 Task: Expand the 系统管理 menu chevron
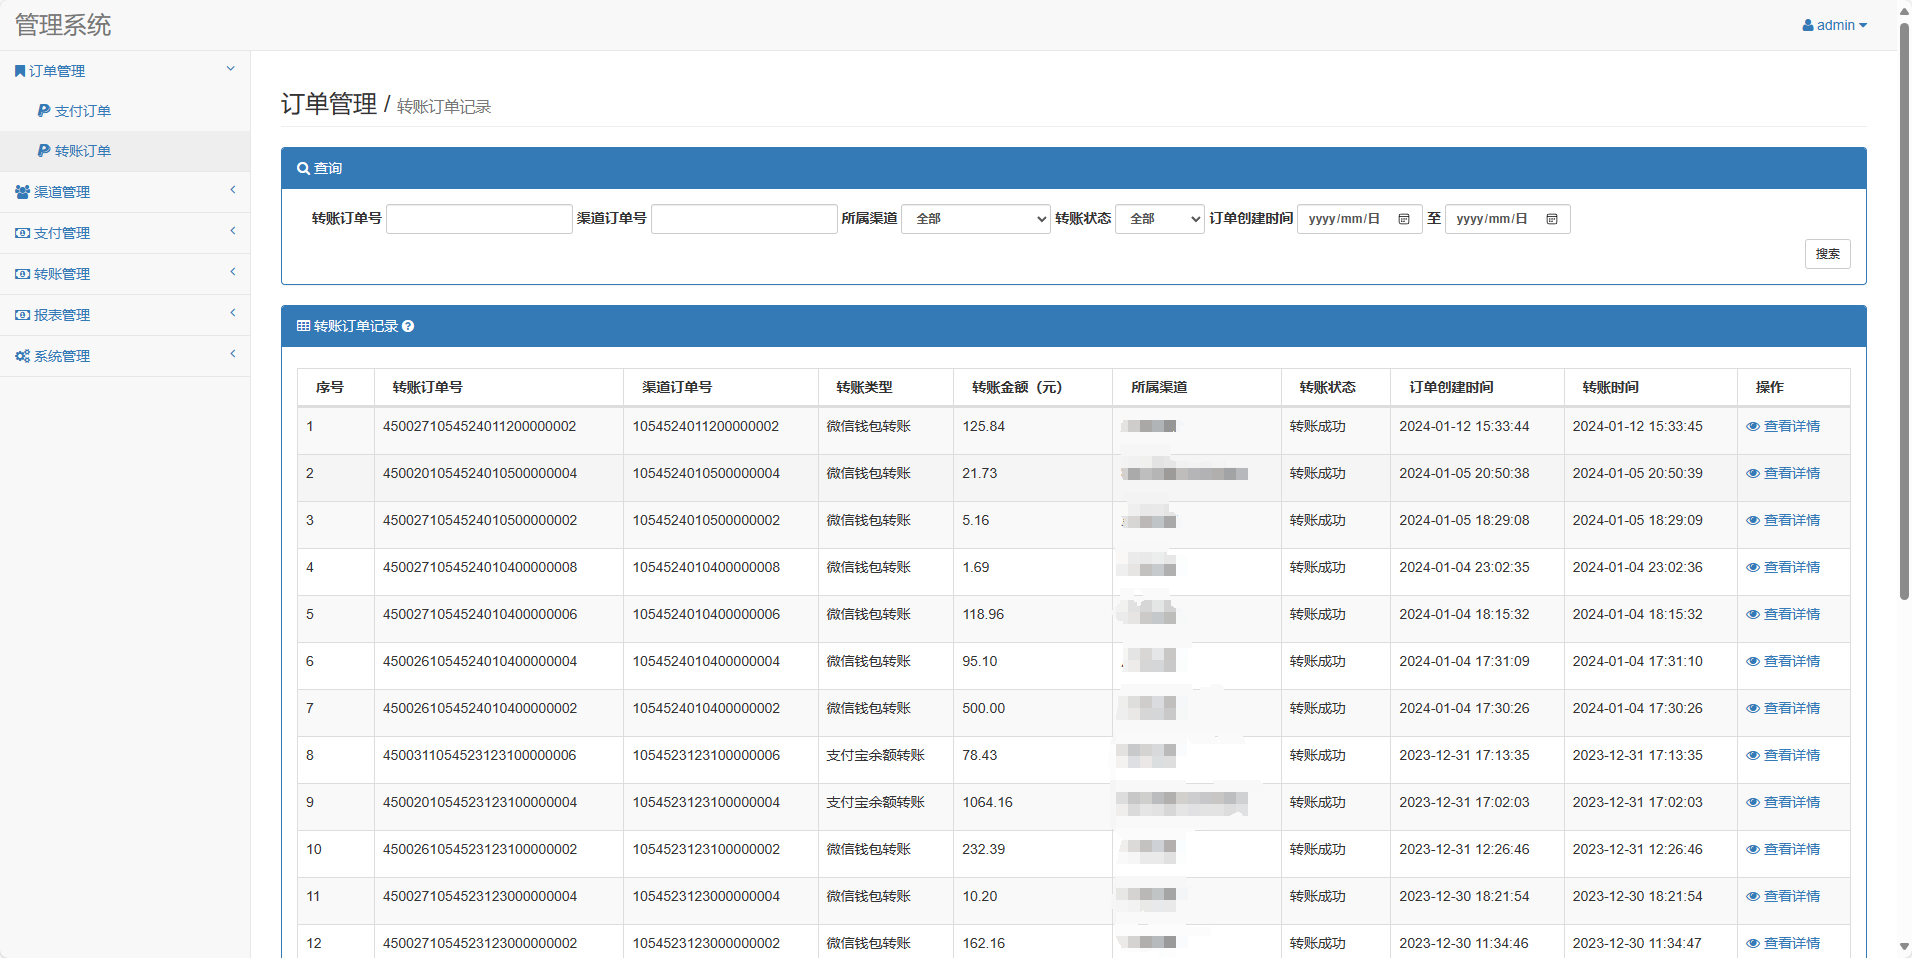click(x=233, y=354)
